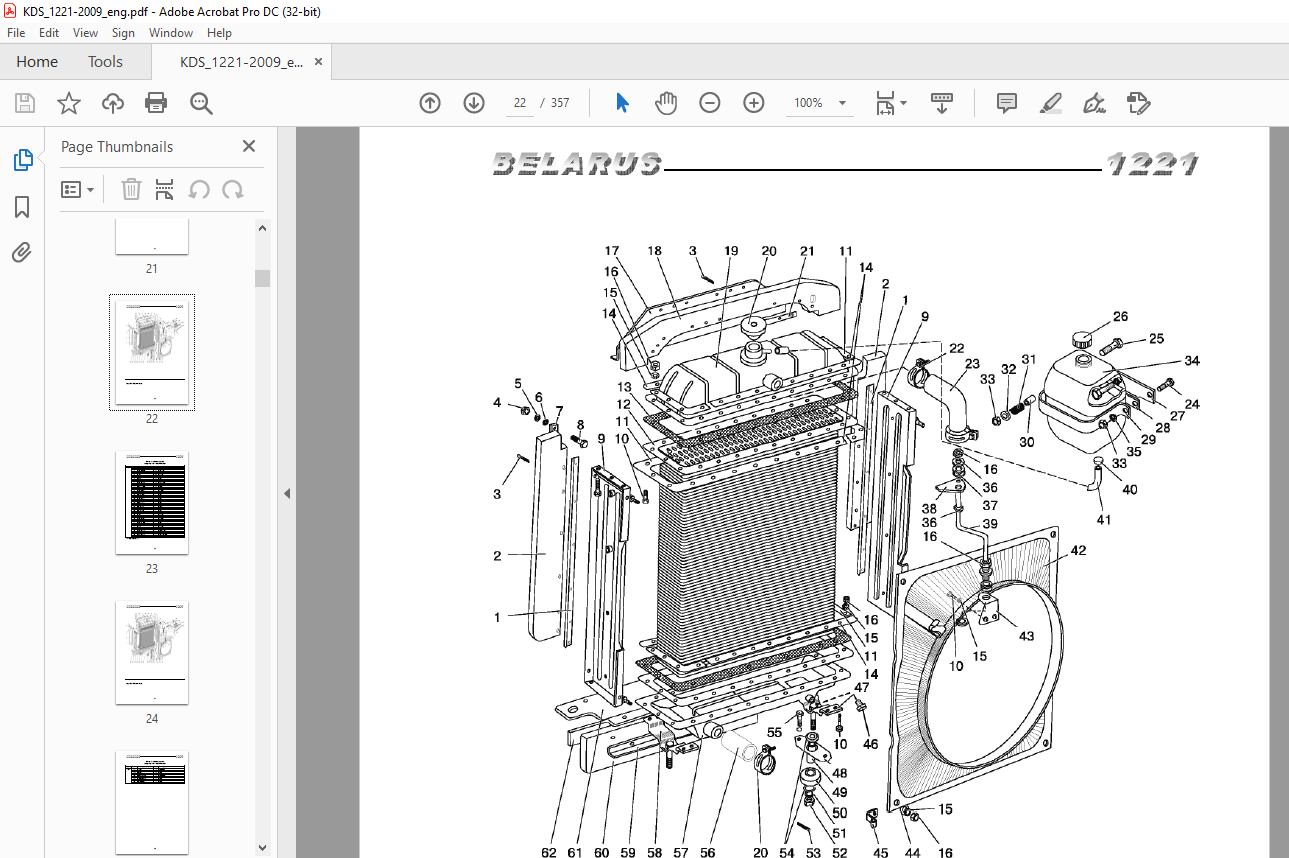1289x858 pixels.
Task: Close the Page Thumbnails panel
Action: click(249, 146)
